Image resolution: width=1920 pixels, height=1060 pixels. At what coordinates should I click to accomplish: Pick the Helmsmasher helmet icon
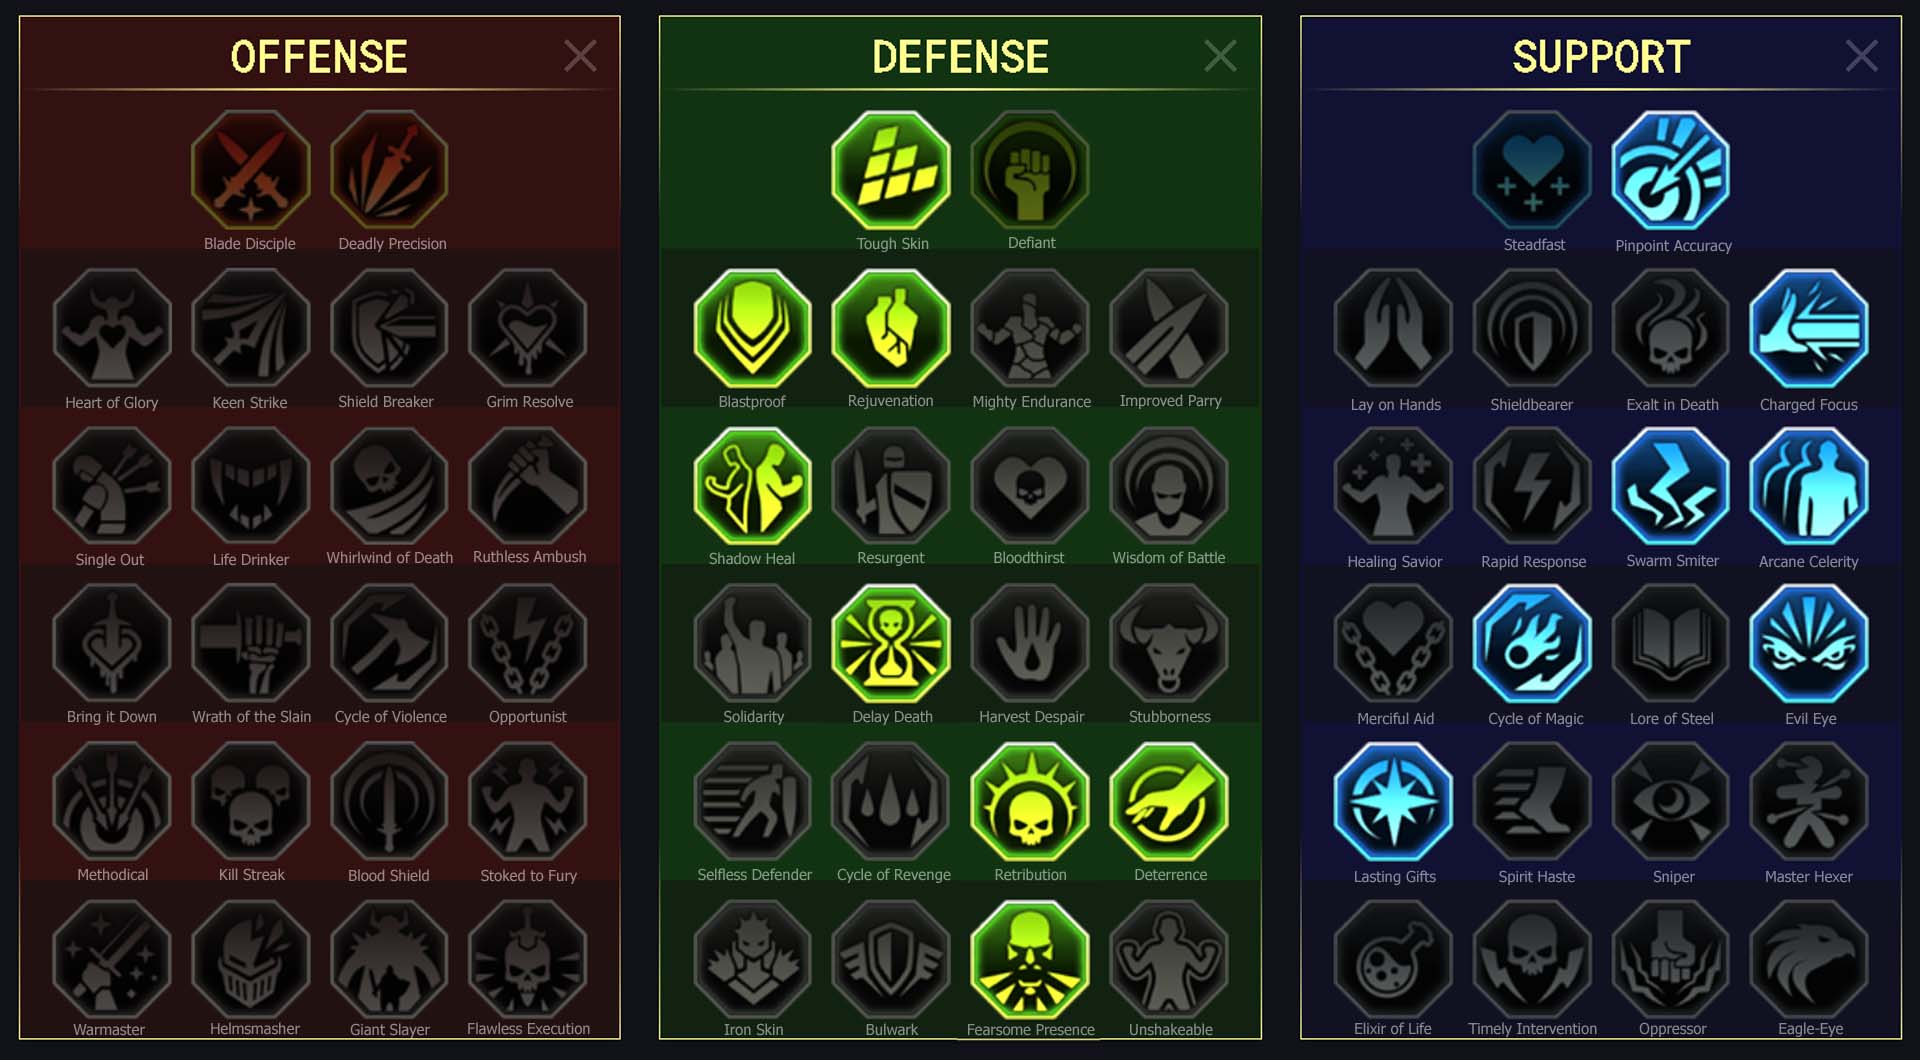pyautogui.click(x=251, y=960)
